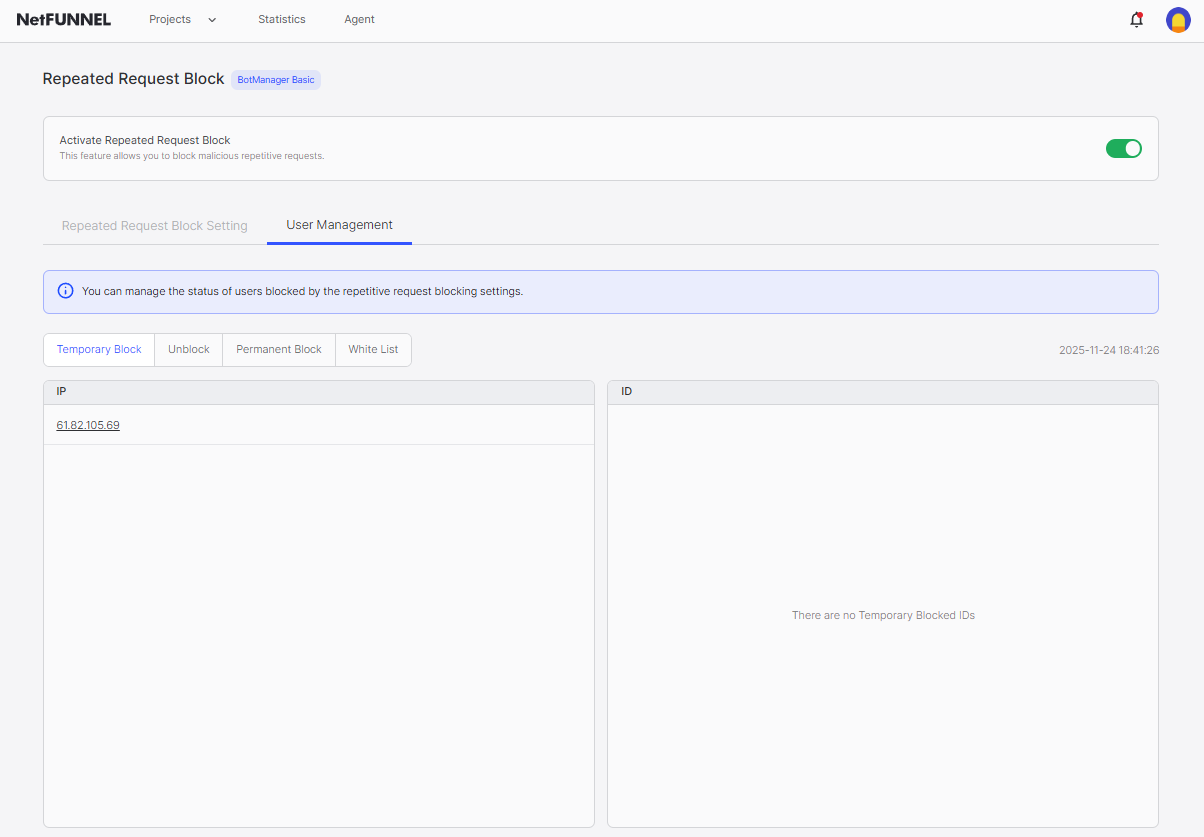Click the info icon in the blue banner
Viewport: 1204px width, 837px height.
(66, 291)
